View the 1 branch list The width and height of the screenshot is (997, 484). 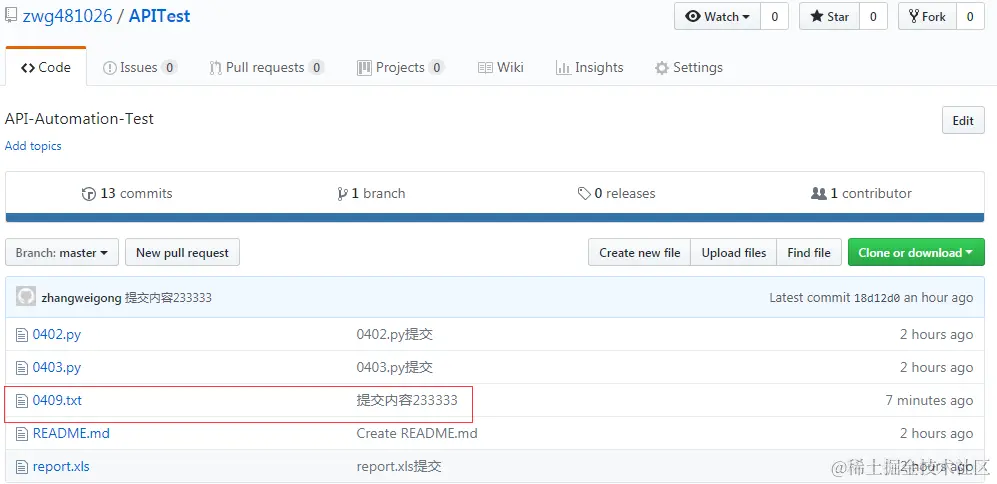click(x=371, y=193)
